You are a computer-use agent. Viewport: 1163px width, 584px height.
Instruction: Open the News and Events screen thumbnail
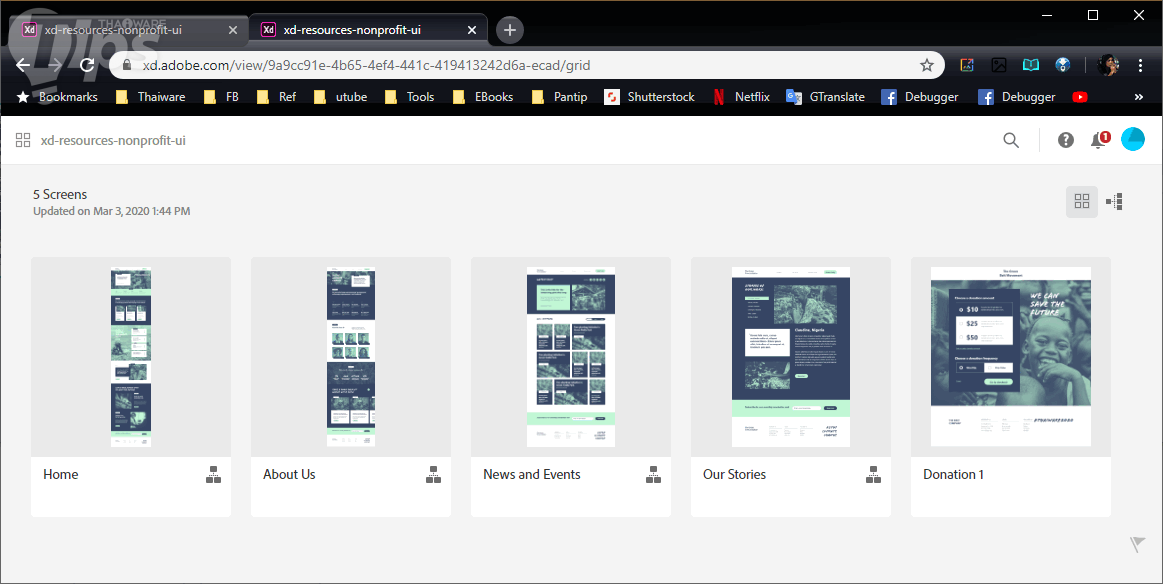coord(571,357)
